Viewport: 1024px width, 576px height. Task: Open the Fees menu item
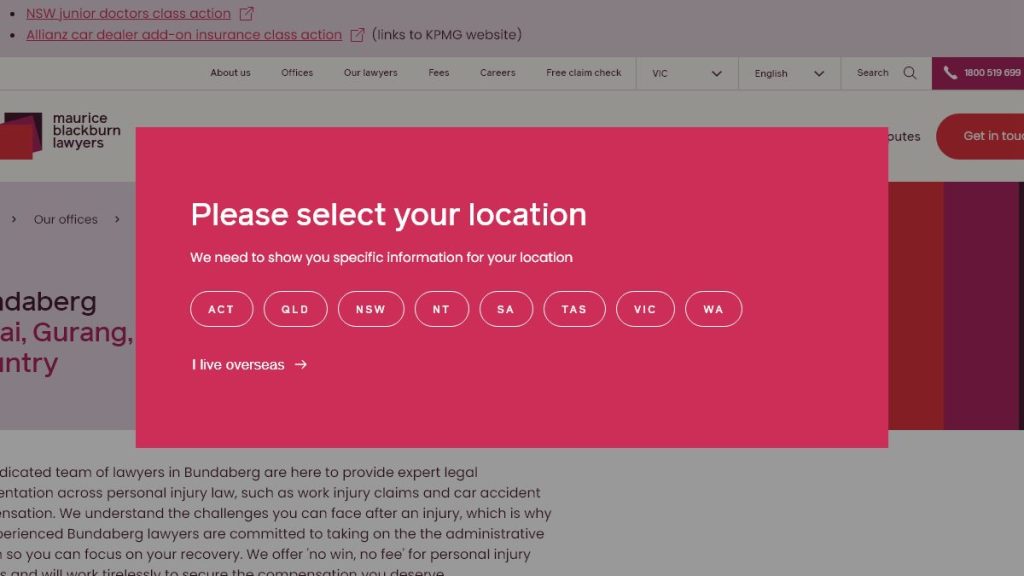pyautogui.click(x=438, y=72)
